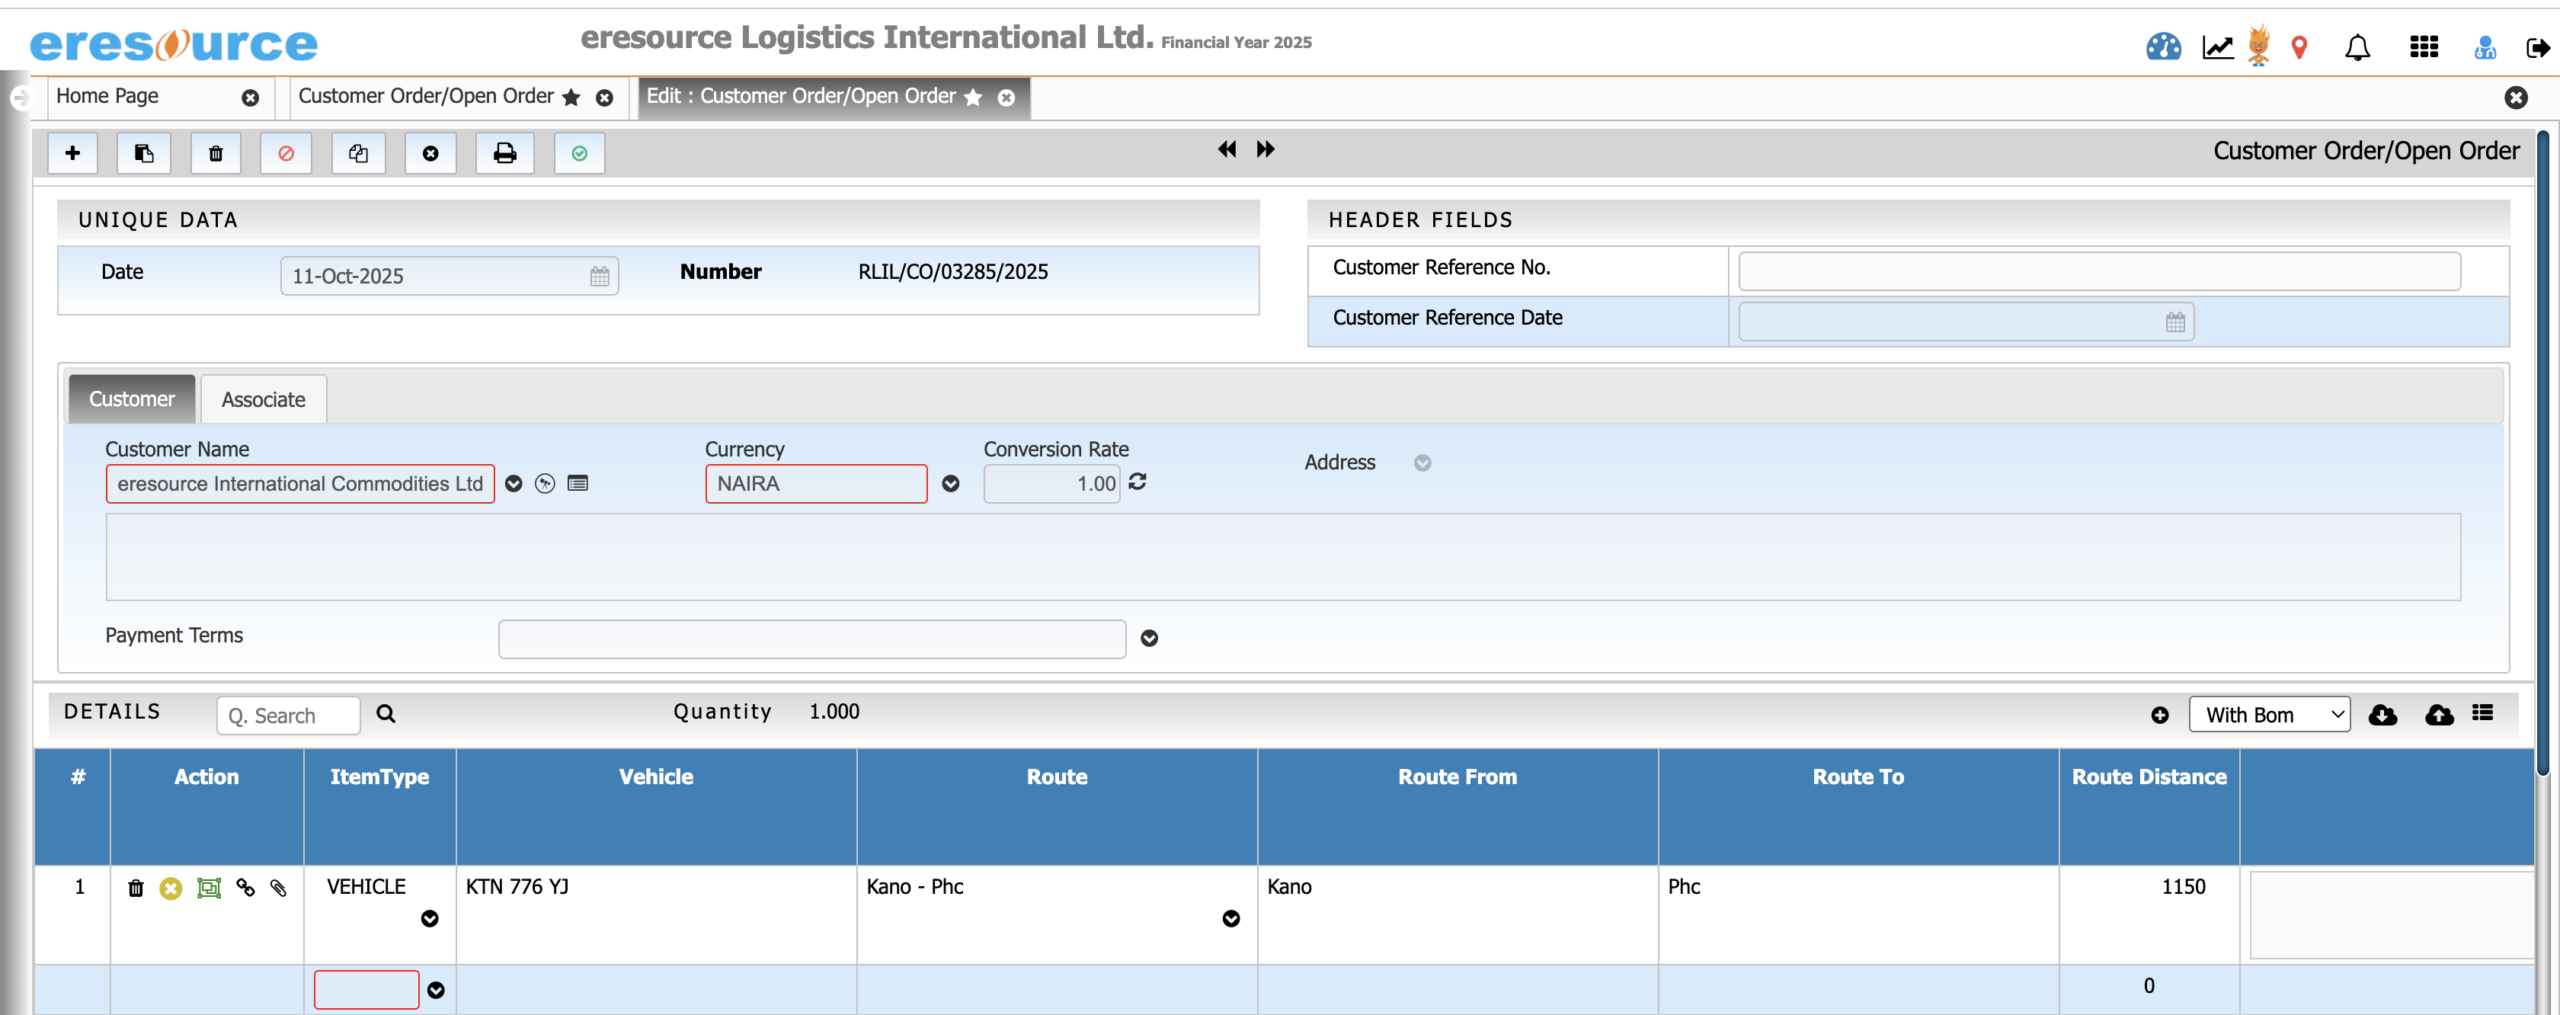Click the details search magnifier button
Screen dimensions: 2560x1015
(x=386, y=714)
